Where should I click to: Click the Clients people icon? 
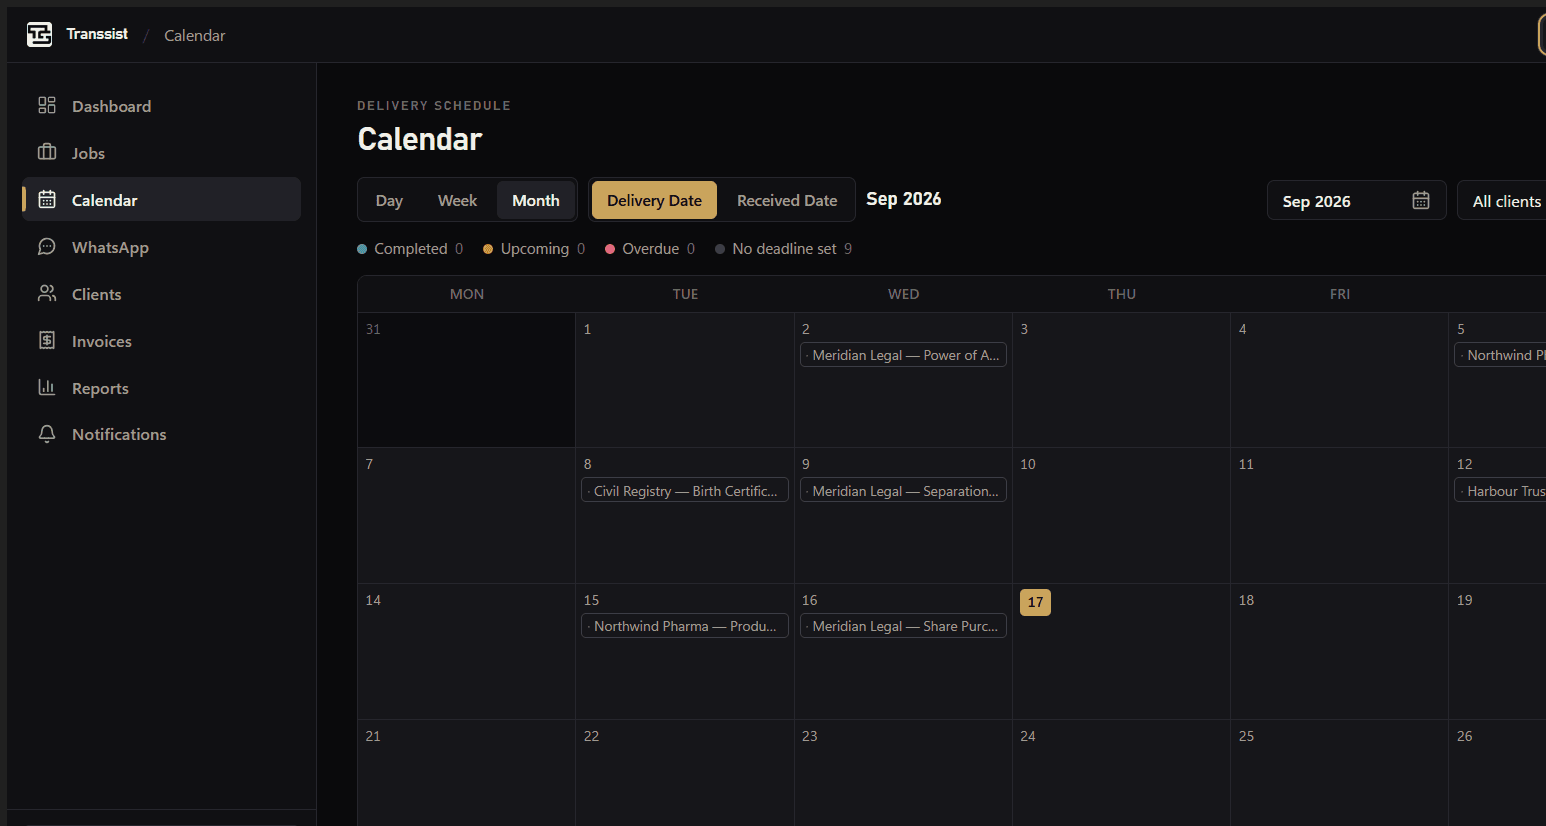(x=47, y=293)
